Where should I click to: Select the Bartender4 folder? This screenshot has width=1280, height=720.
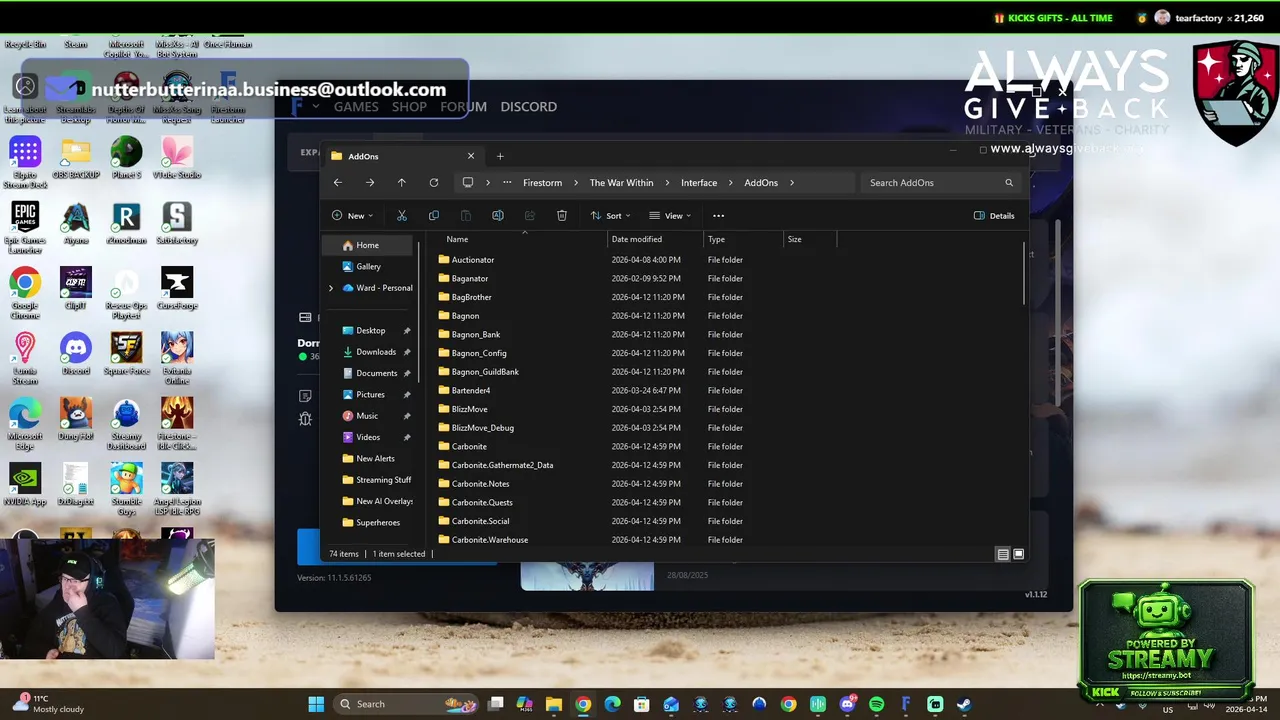tap(470, 391)
